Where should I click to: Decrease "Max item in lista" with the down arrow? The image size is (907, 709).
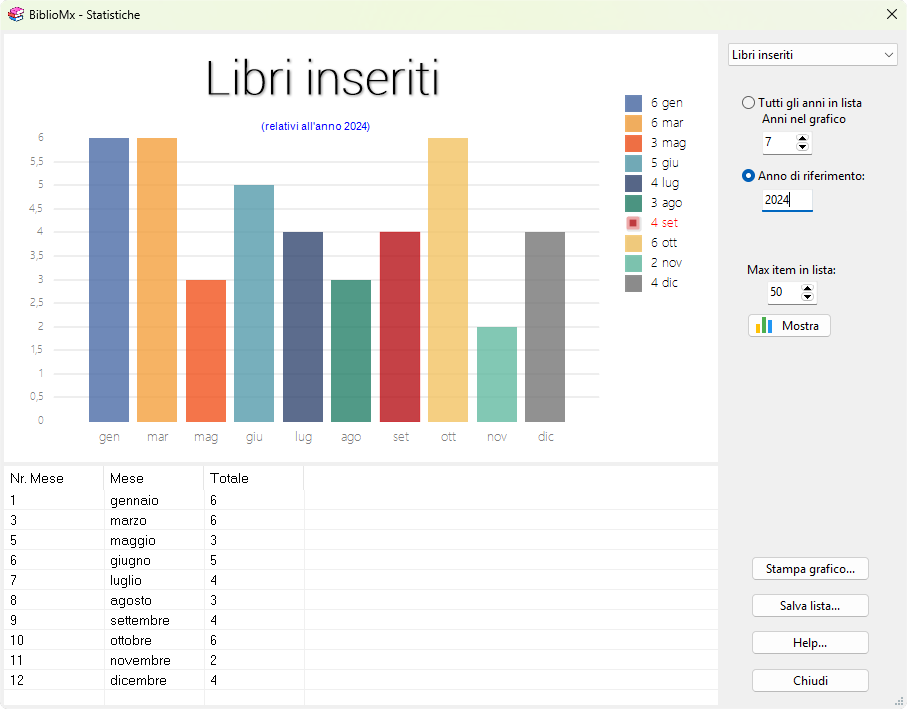tap(806, 297)
